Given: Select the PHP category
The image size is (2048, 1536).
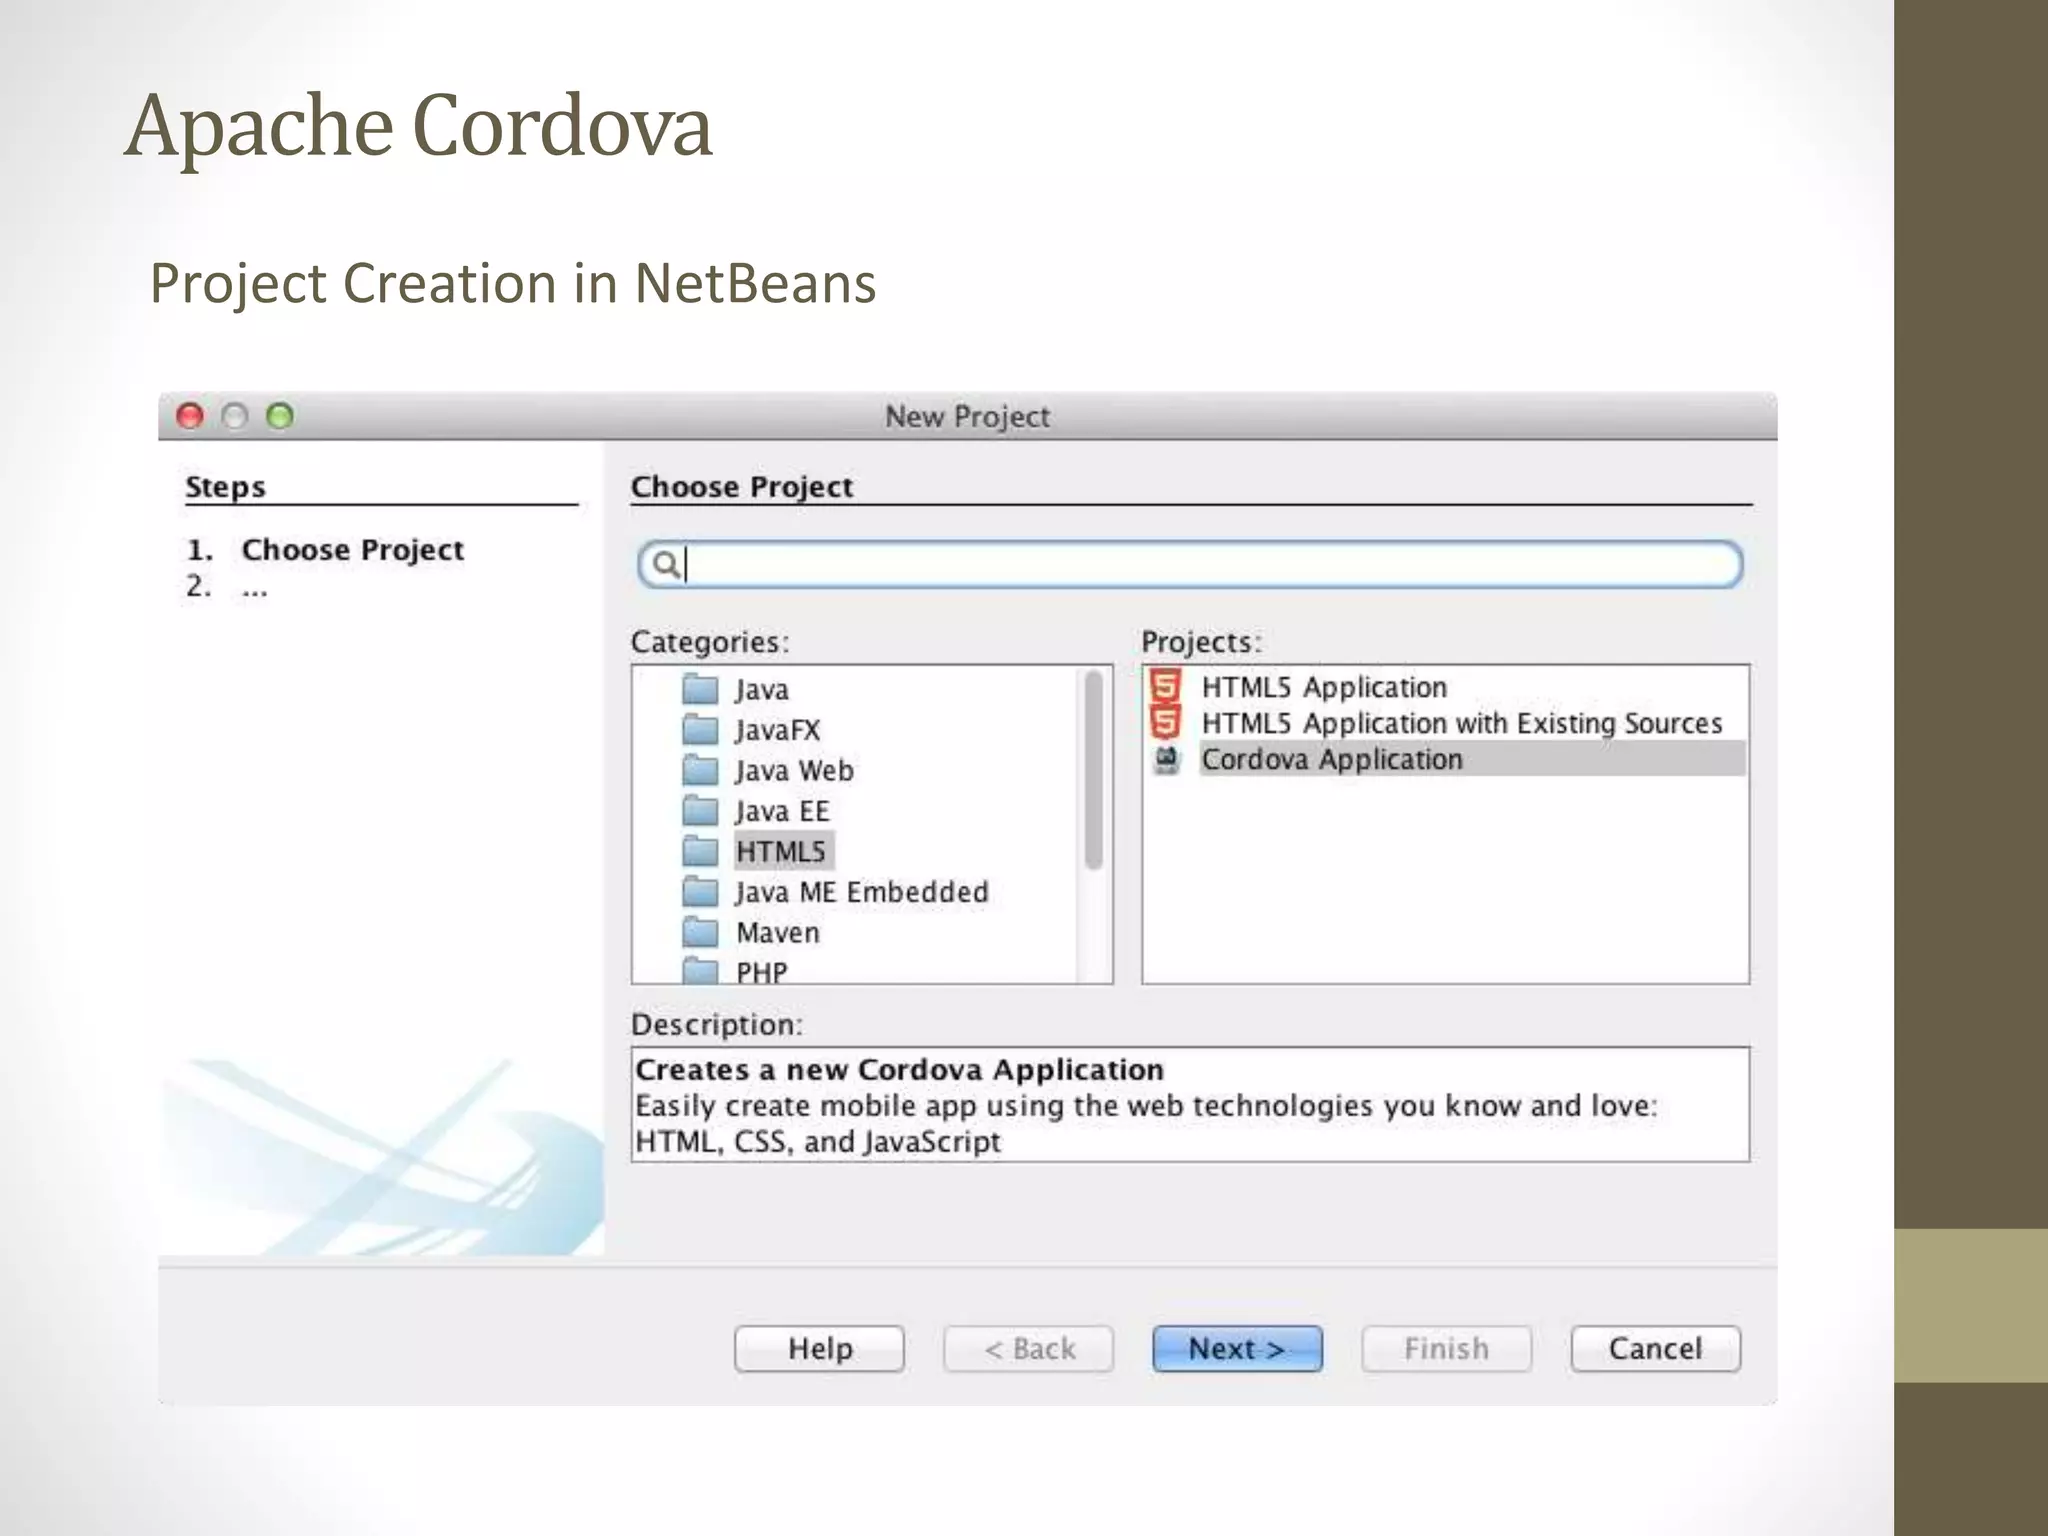Looking at the screenshot, I should (x=762, y=972).
